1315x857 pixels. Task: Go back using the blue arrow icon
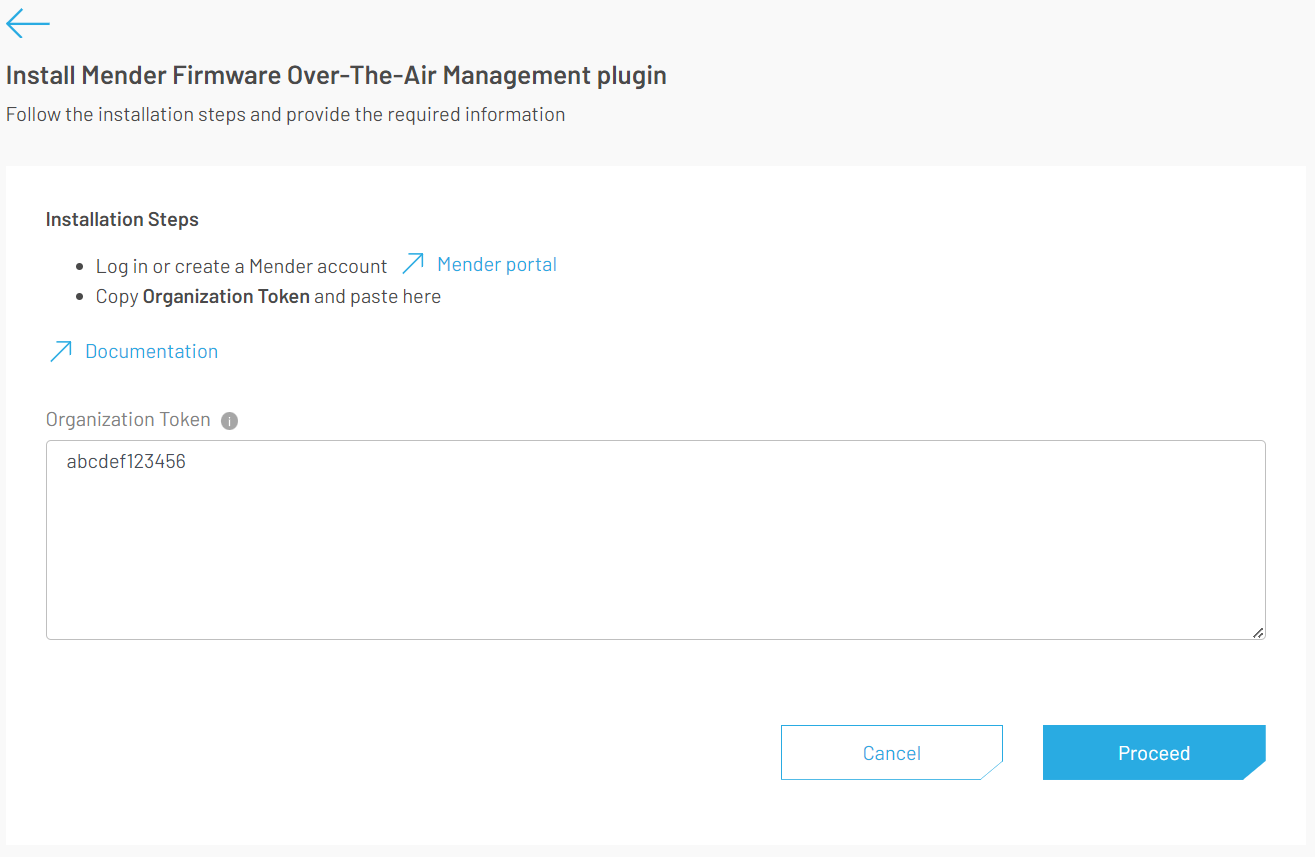26,22
